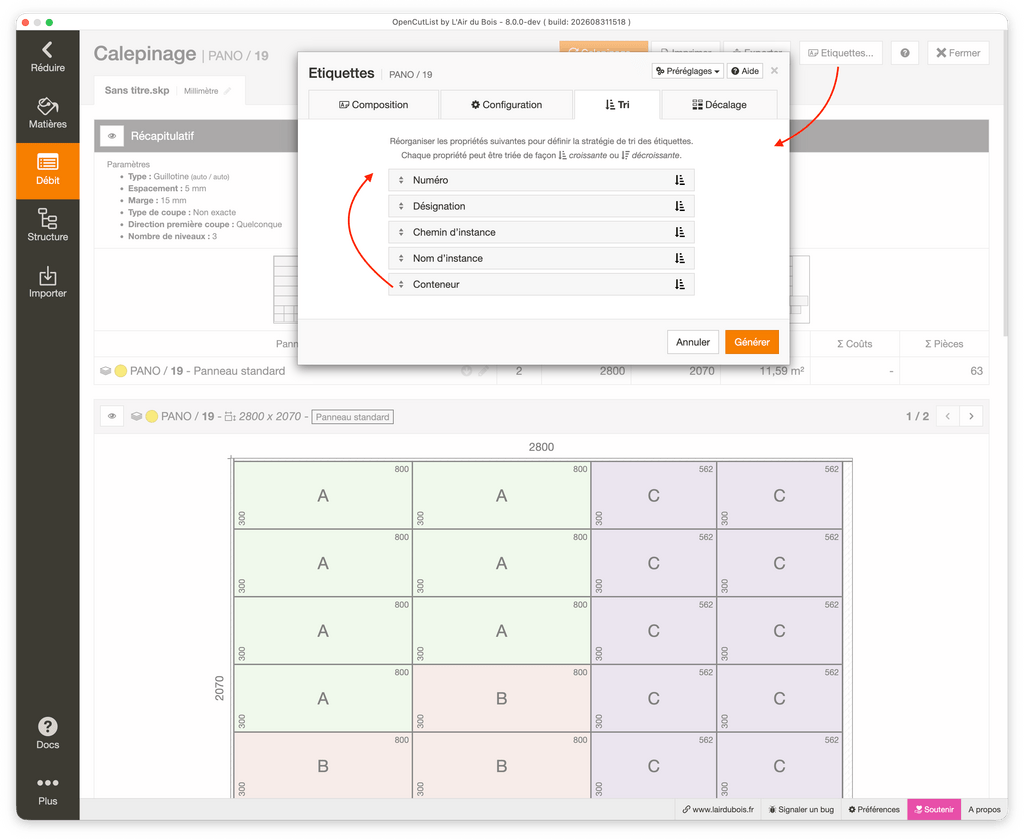
Task: Toggle the eye icon of the PANO / 19 sheet
Action: [x=112, y=417]
